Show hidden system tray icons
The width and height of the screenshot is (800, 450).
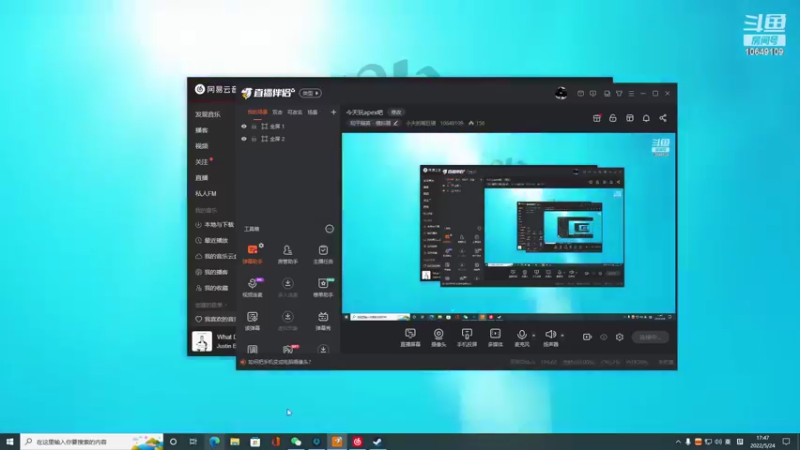pyautogui.click(x=678, y=442)
